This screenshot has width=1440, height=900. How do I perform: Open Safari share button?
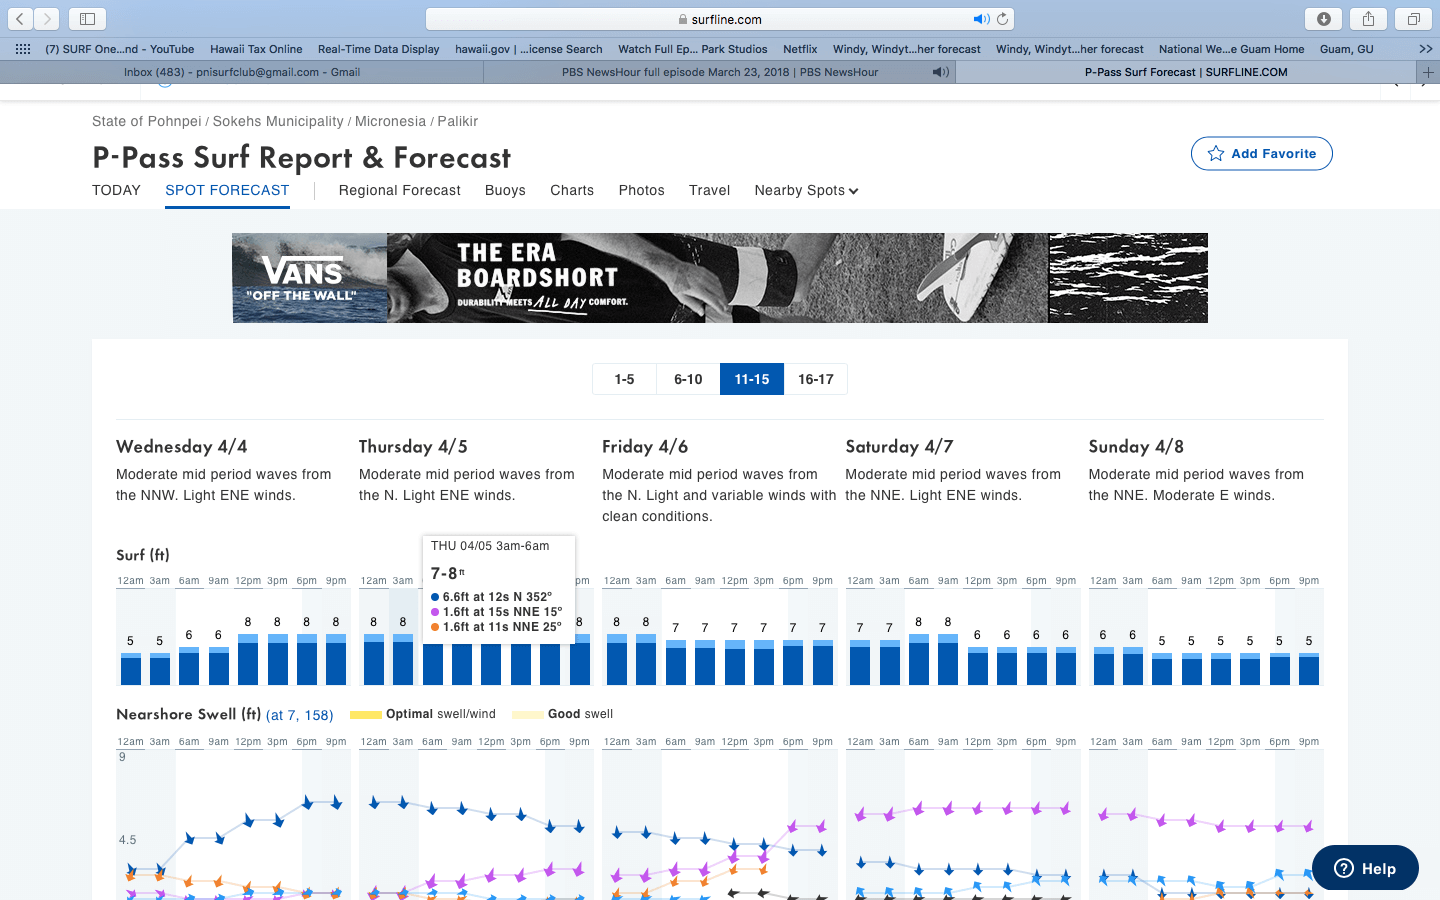tap(1368, 19)
